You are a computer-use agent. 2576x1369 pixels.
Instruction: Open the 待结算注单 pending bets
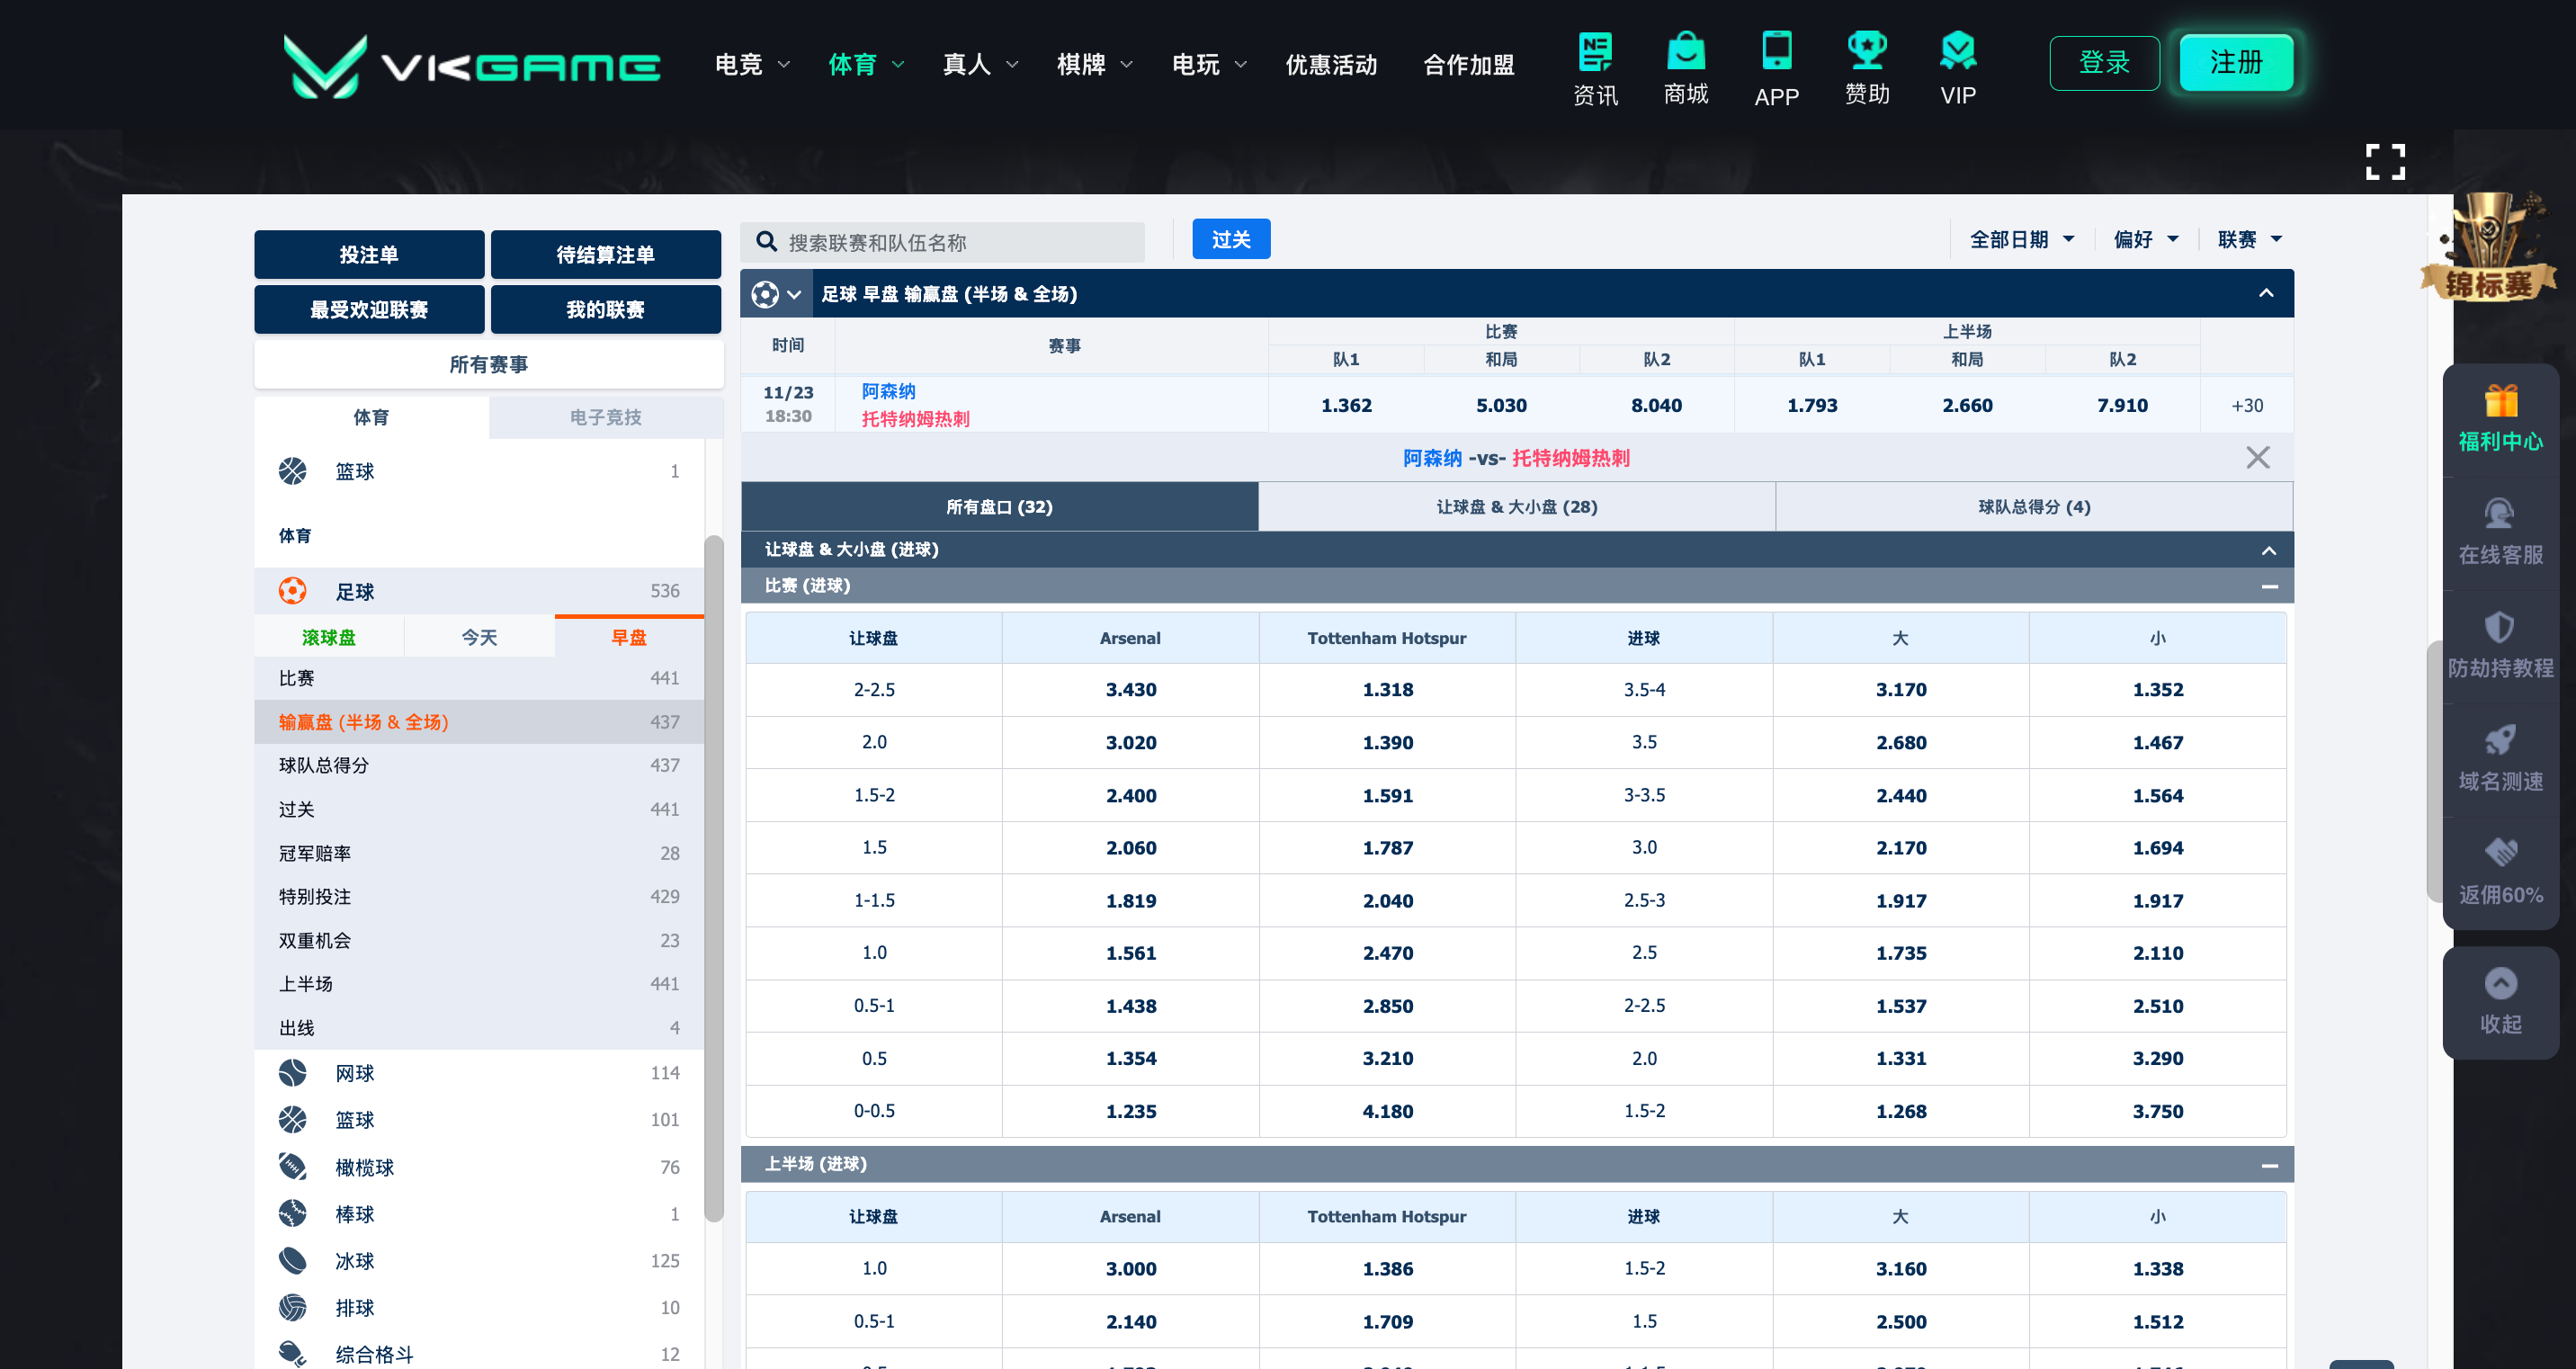coord(606,255)
